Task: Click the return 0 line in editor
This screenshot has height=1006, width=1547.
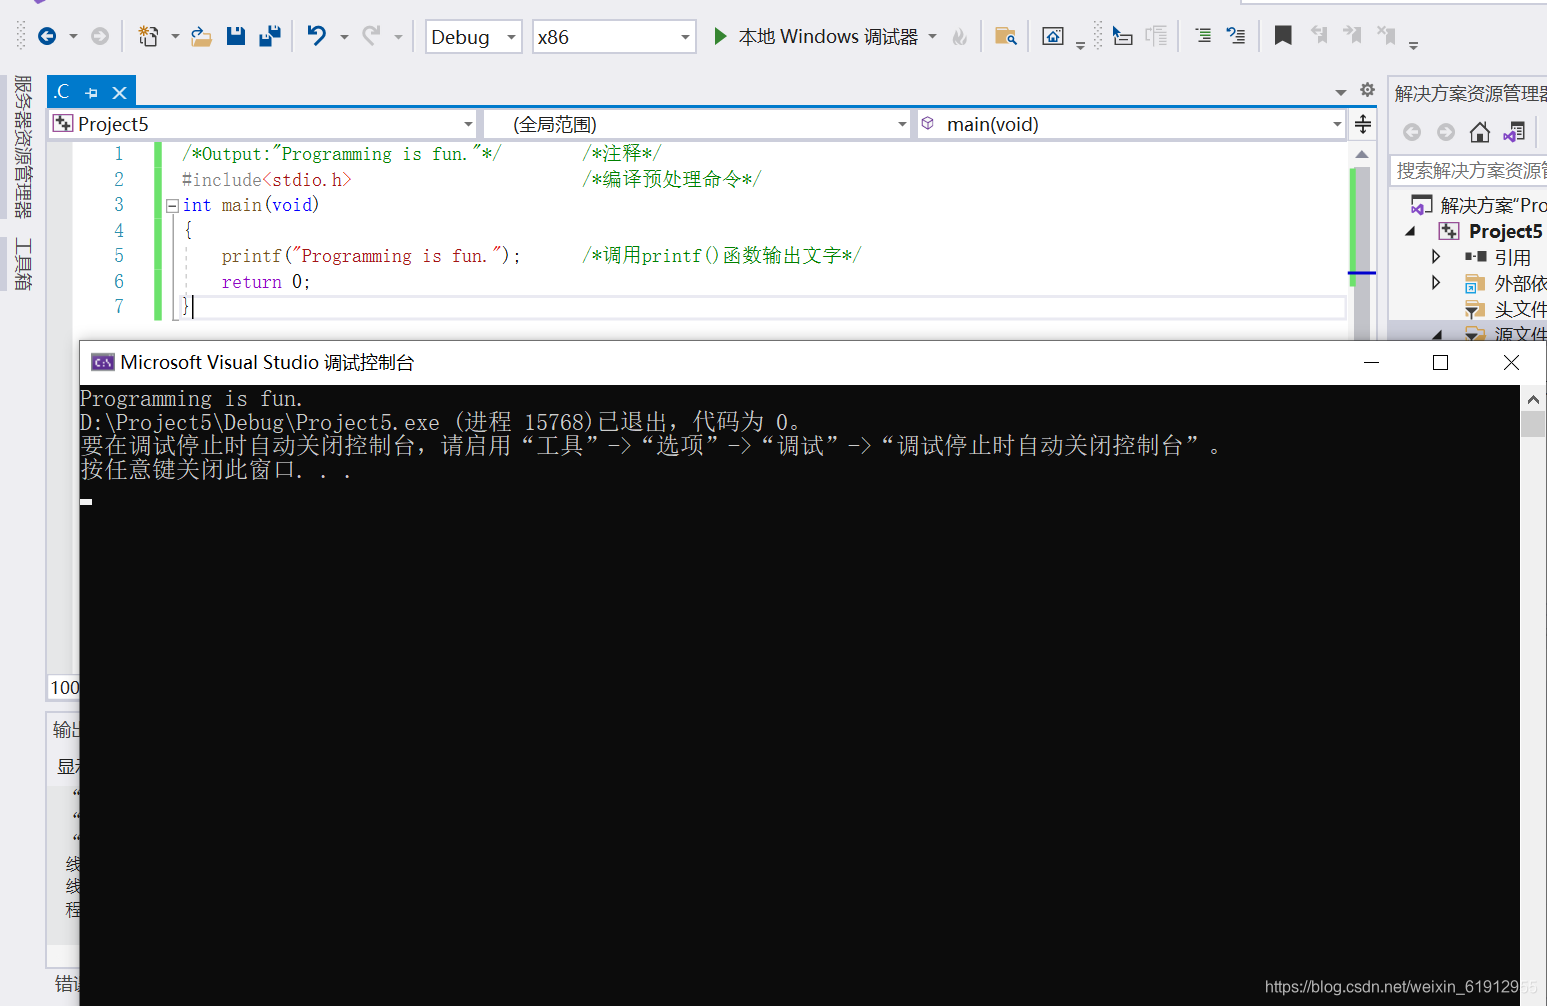Action: click(266, 282)
